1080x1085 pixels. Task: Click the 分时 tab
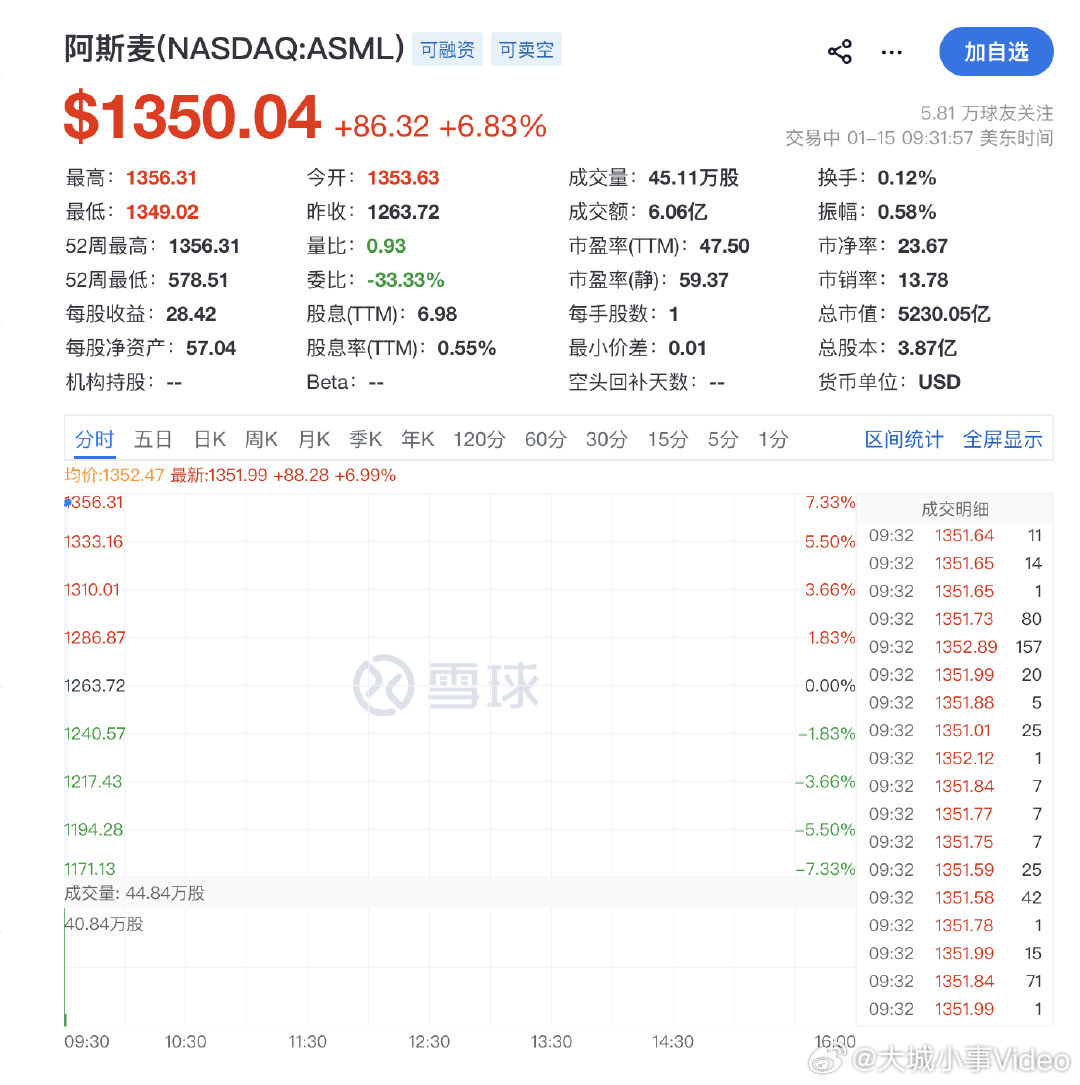tap(94, 438)
